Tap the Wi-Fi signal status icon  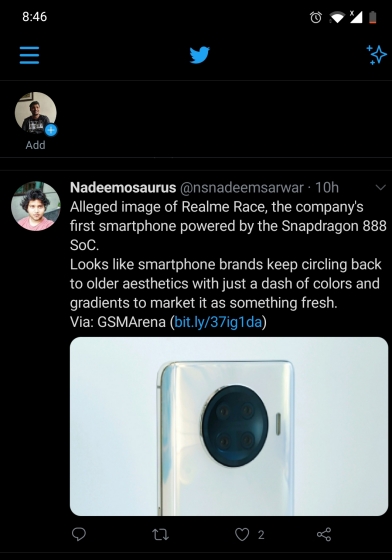coord(337,17)
